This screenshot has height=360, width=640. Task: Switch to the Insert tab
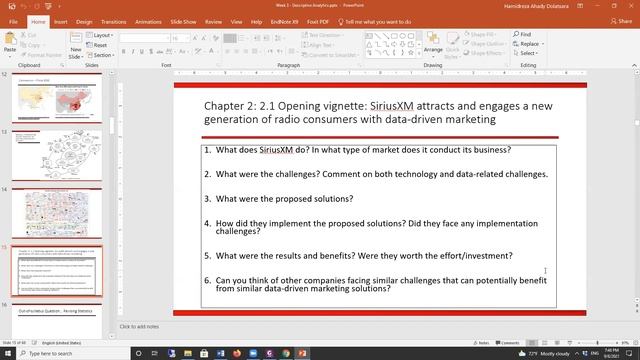61,22
